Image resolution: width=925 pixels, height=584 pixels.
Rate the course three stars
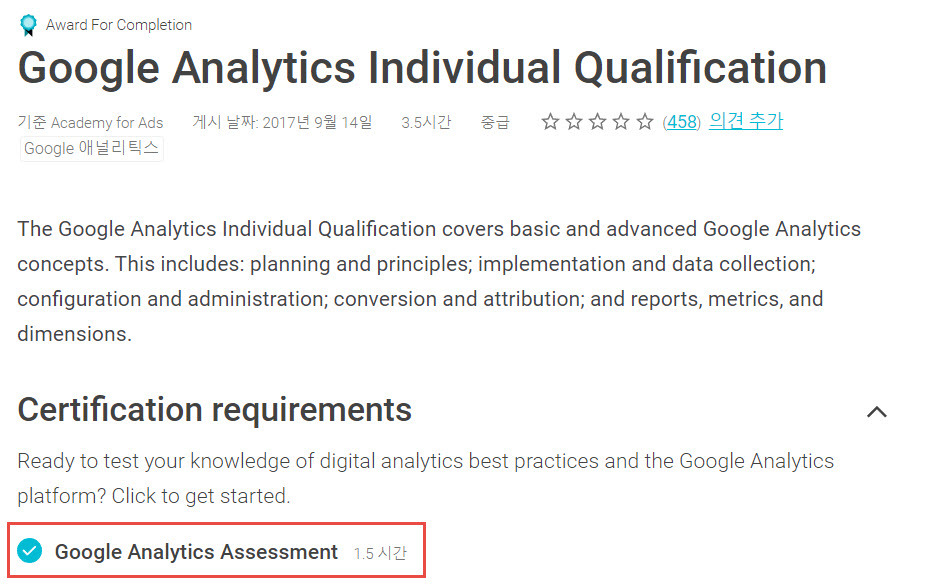[598, 122]
